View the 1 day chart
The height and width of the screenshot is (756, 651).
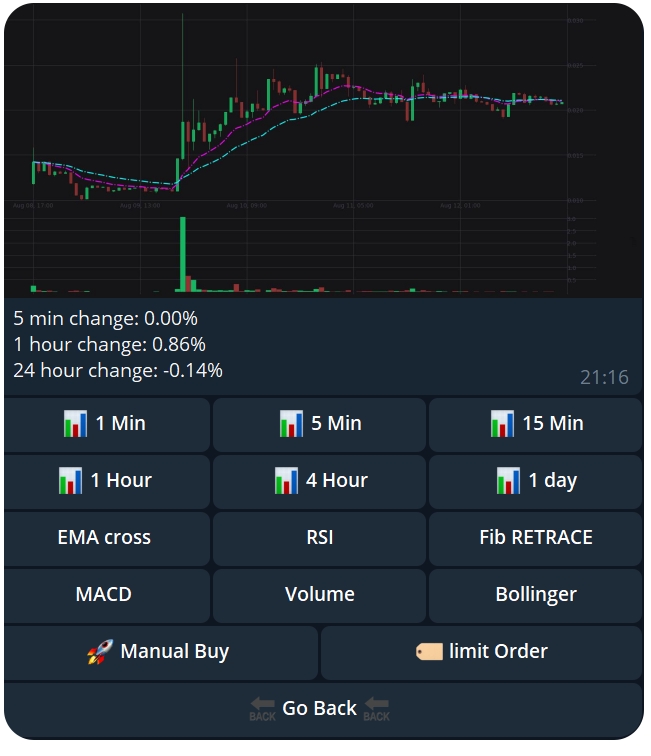pos(536,481)
